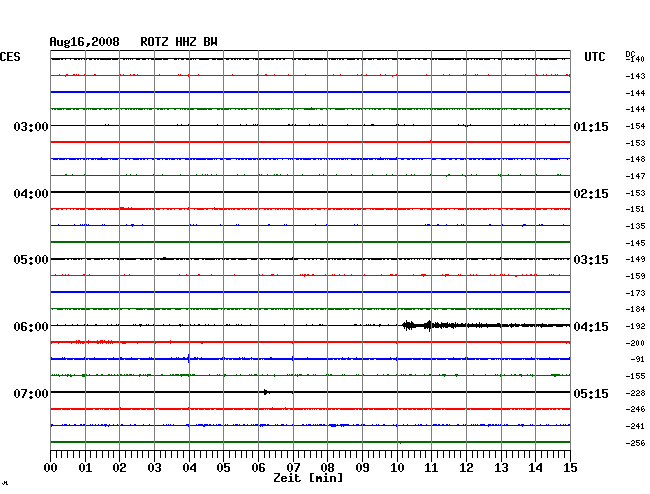Click the 12 minute axis tick label

[x=466, y=467]
